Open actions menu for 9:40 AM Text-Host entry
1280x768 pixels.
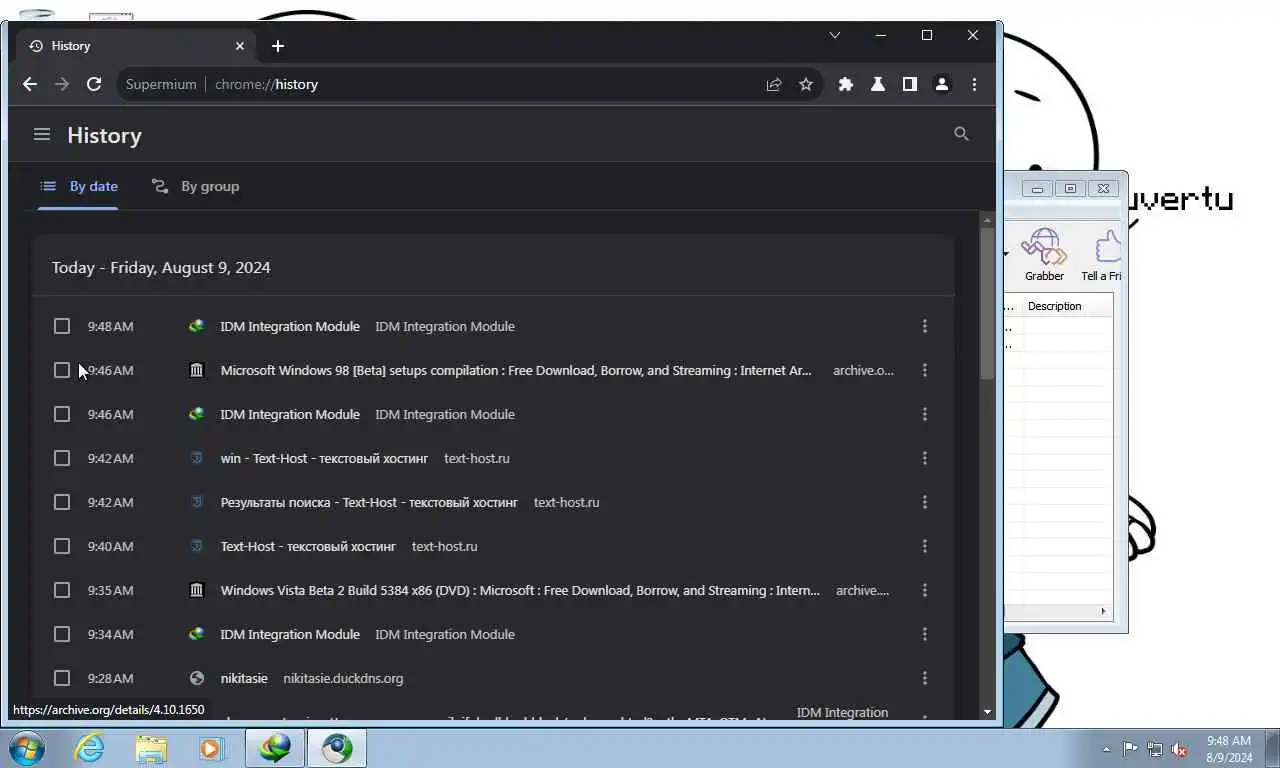pyautogui.click(x=925, y=546)
